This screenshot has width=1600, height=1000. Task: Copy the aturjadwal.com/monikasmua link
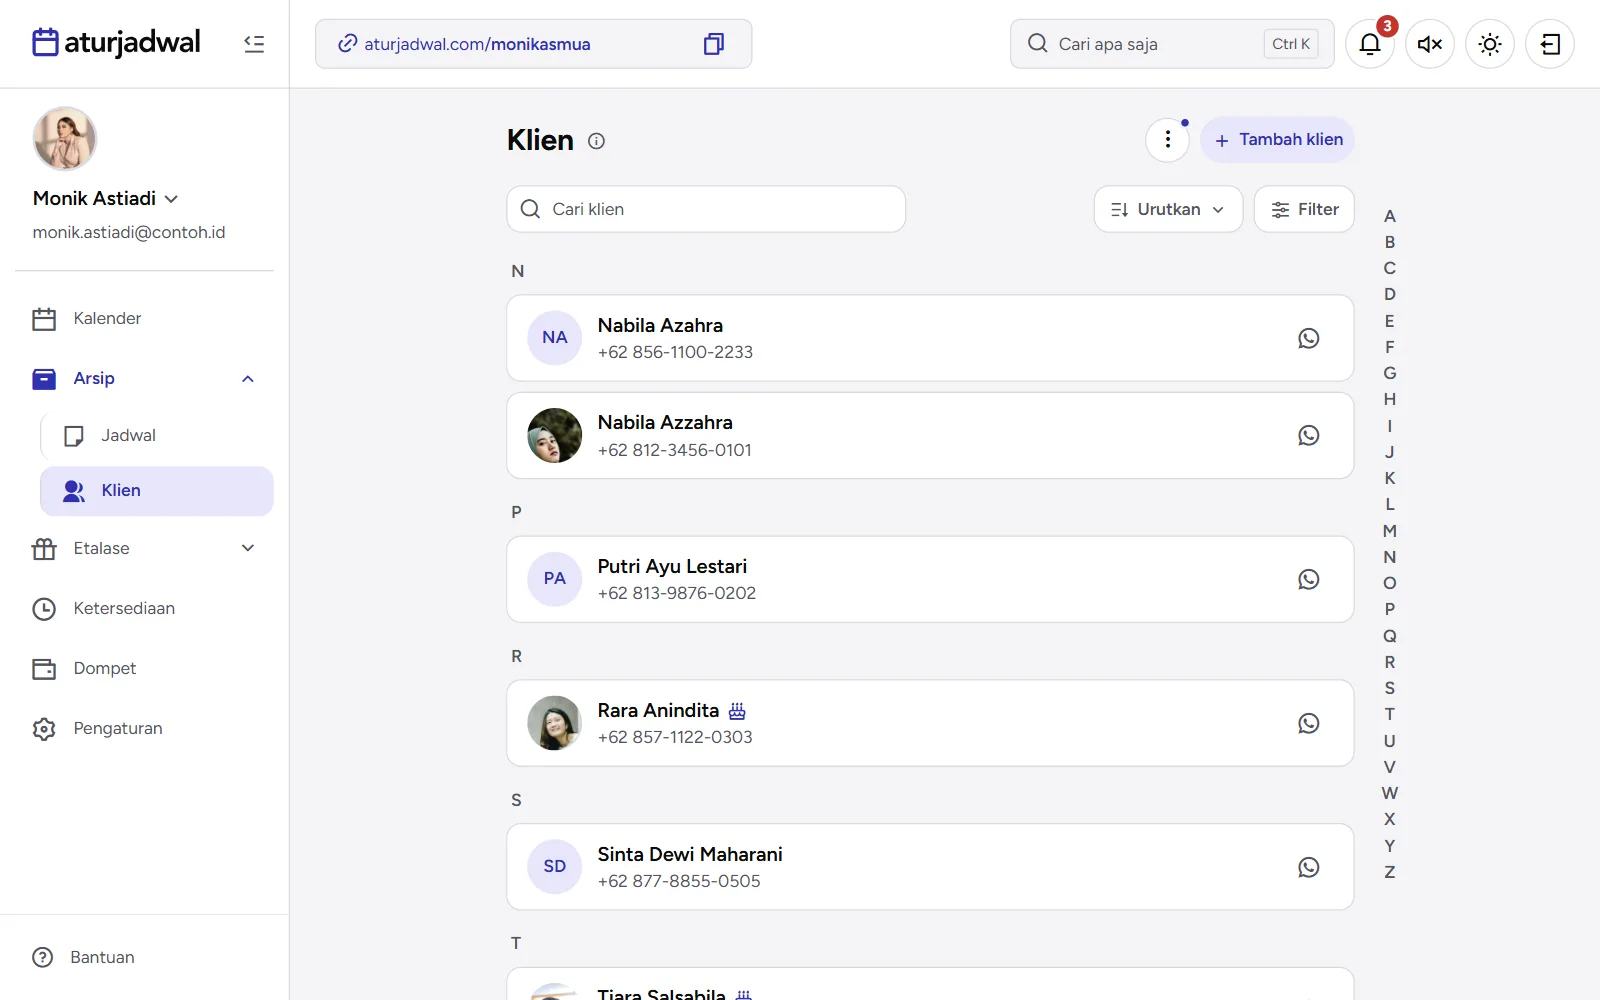(x=713, y=44)
